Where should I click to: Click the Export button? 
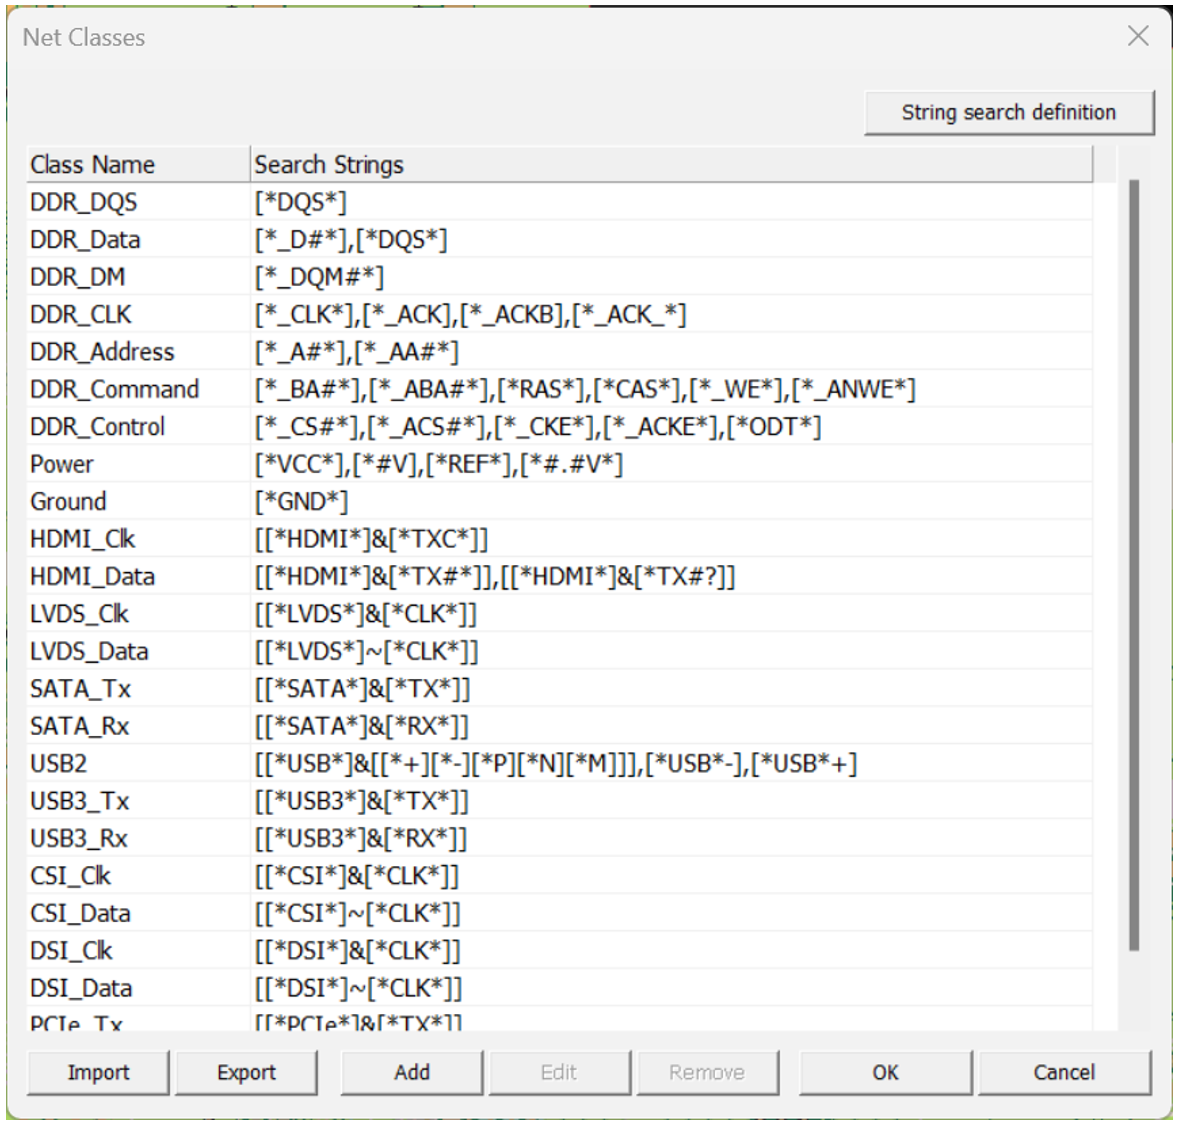pyautogui.click(x=246, y=1072)
